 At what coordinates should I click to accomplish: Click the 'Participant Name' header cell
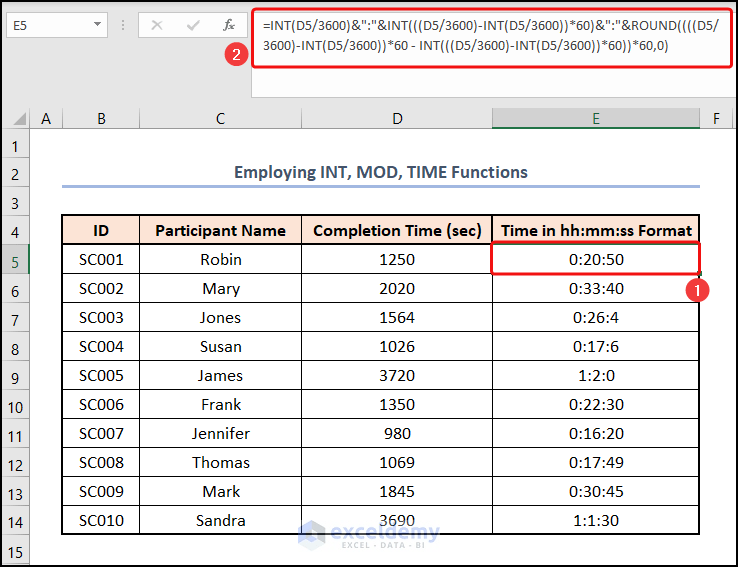[220, 230]
